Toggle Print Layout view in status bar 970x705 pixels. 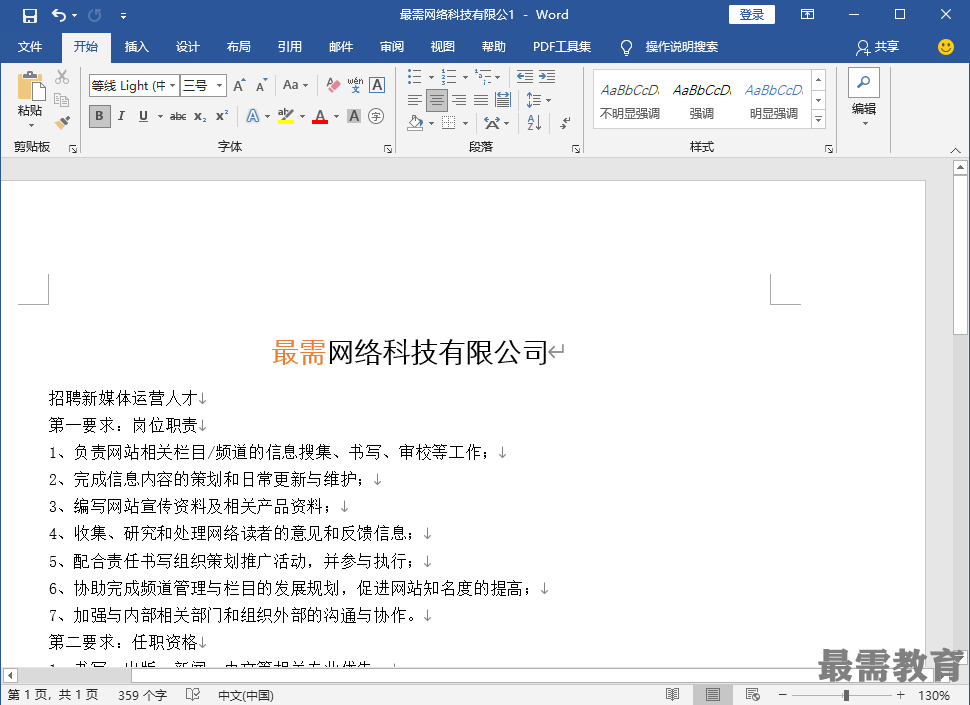coord(713,694)
